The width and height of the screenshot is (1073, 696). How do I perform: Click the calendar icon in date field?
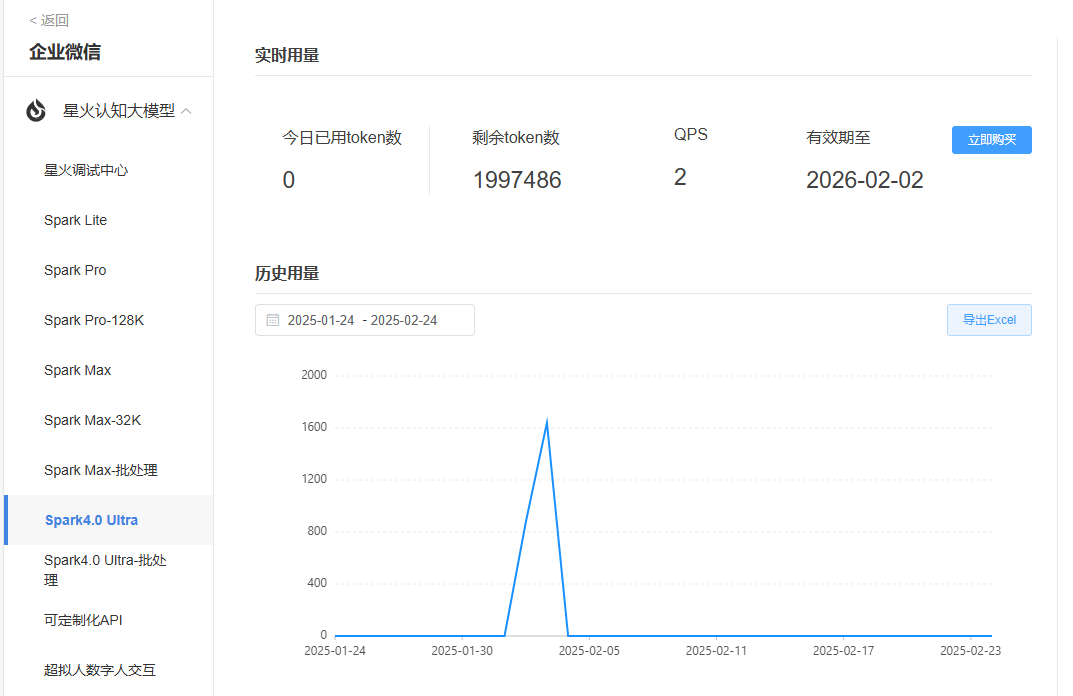pyautogui.click(x=273, y=320)
